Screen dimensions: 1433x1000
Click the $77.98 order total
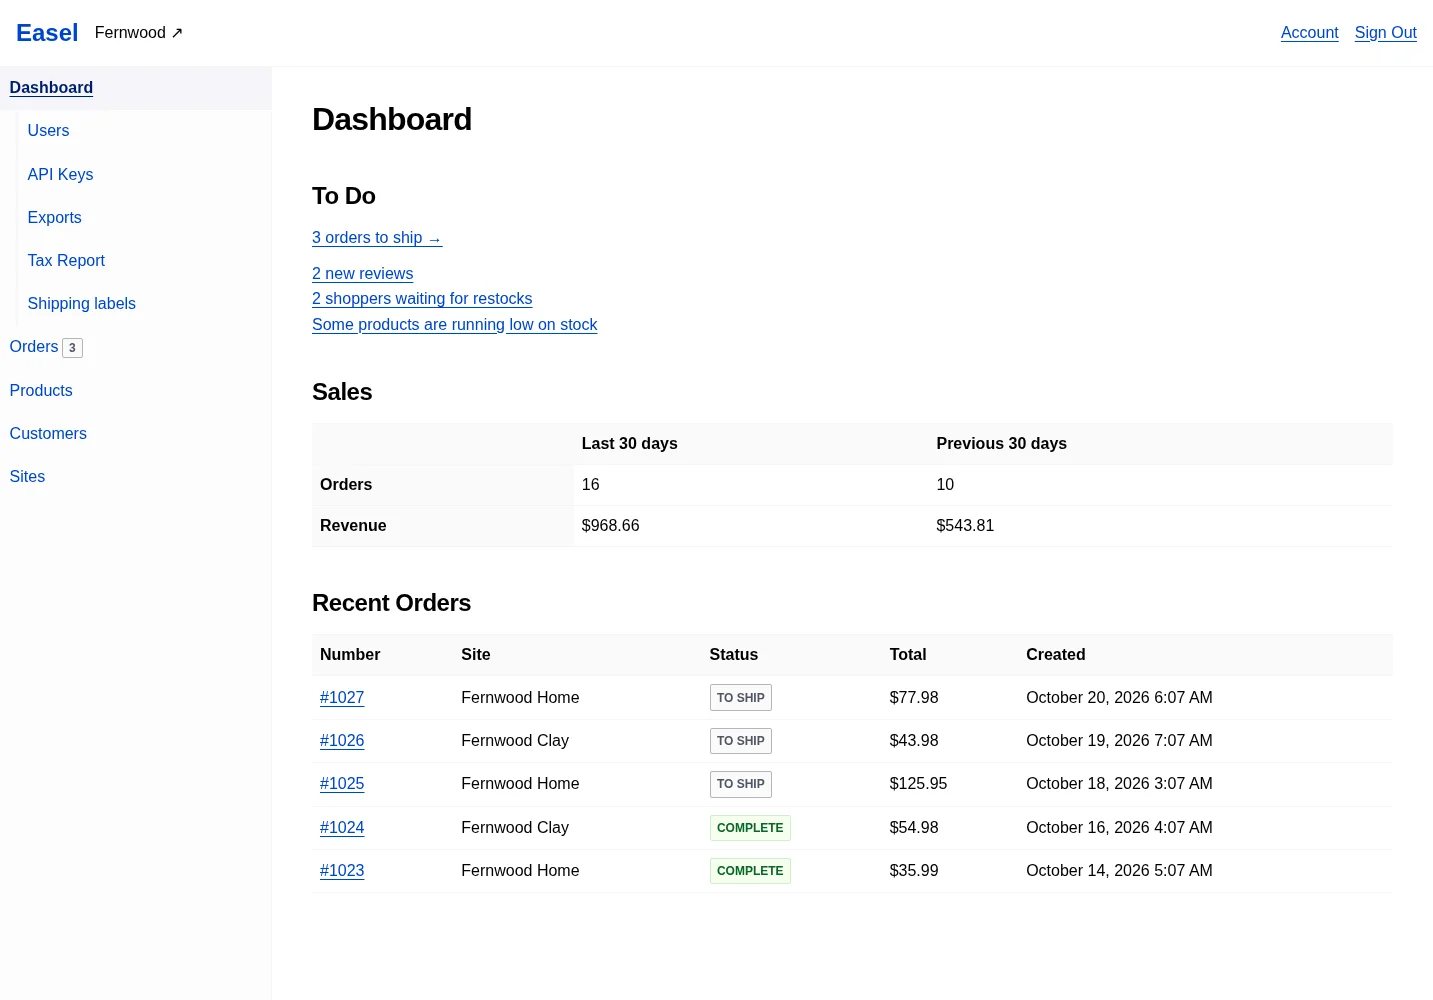pyautogui.click(x=914, y=698)
